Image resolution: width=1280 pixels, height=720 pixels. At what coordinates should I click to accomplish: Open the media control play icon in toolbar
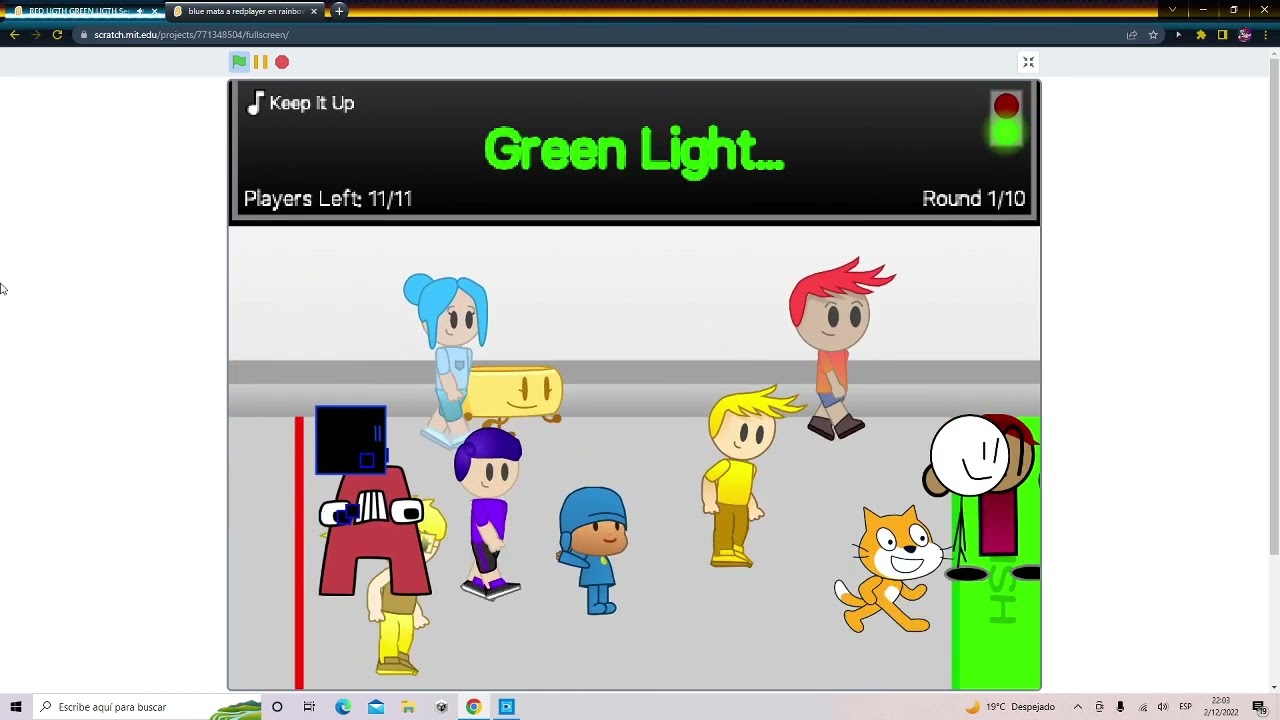pyautogui.click(x=1178, y=35)
